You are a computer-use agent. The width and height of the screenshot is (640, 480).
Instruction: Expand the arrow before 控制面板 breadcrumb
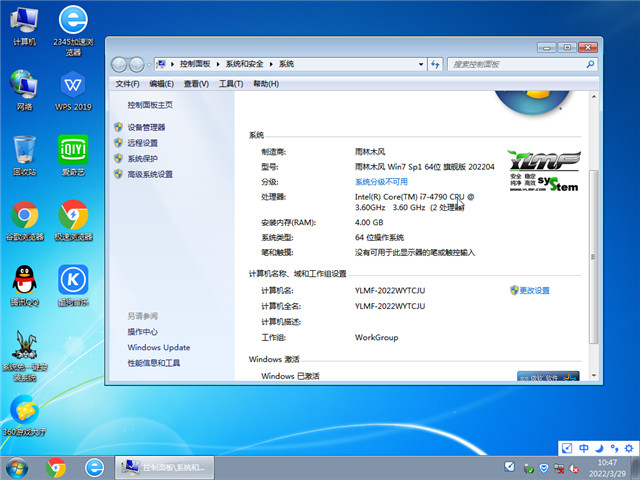(x=172, y=64)
